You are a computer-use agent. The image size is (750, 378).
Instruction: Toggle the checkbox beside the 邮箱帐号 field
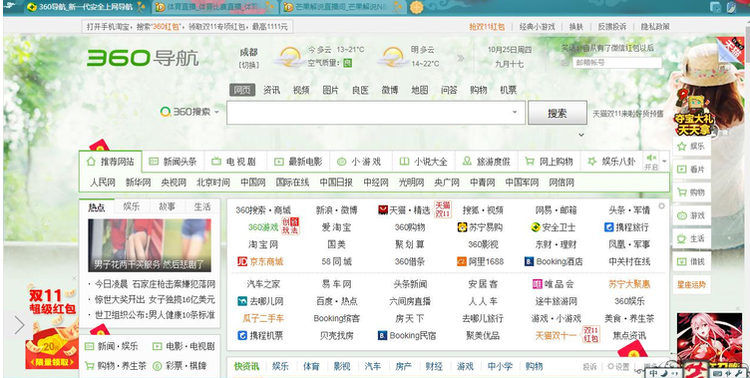point(565,63)
